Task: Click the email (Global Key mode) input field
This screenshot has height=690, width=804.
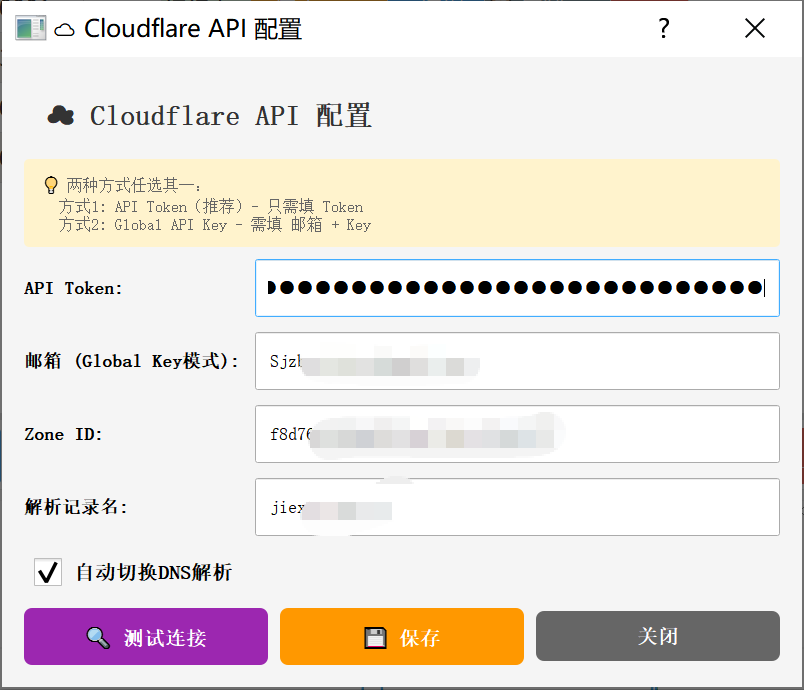Action: 517,361
